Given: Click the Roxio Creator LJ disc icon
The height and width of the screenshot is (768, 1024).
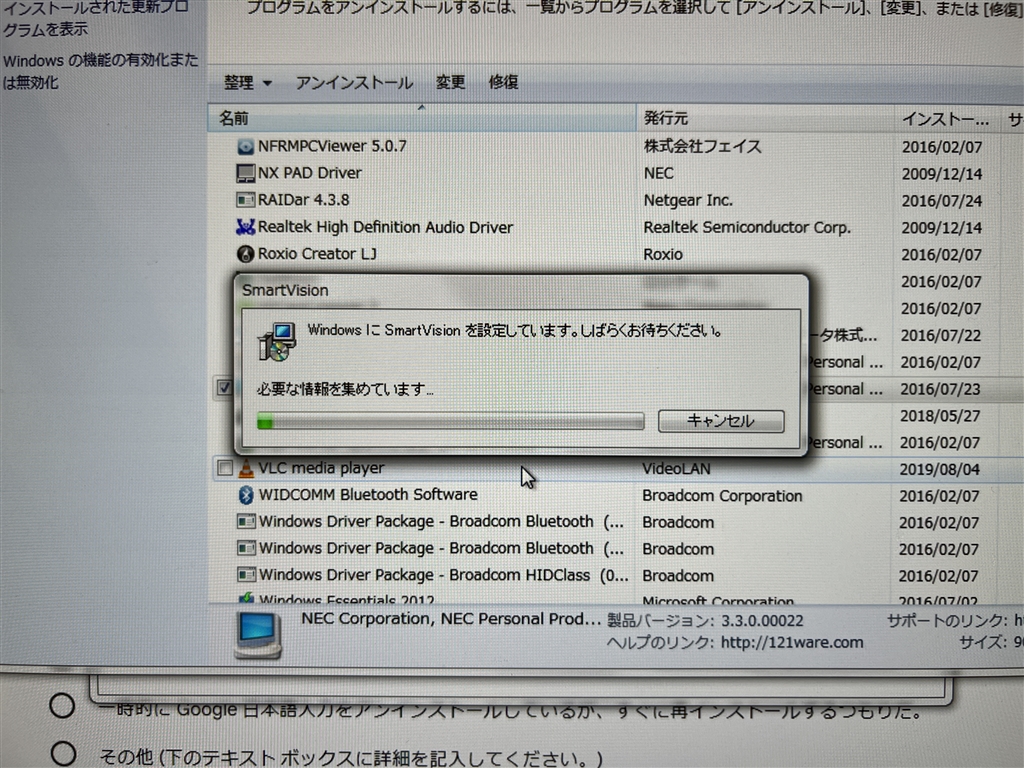Looking at the screenshot, I should (245, 253).
